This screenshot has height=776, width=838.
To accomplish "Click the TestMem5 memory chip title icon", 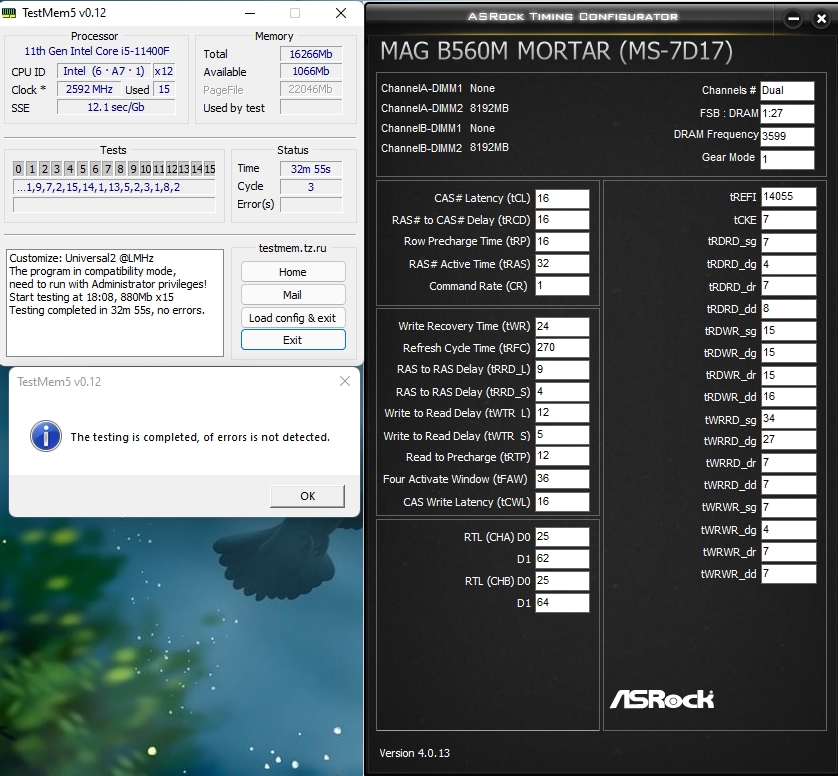I will [9, 12].
